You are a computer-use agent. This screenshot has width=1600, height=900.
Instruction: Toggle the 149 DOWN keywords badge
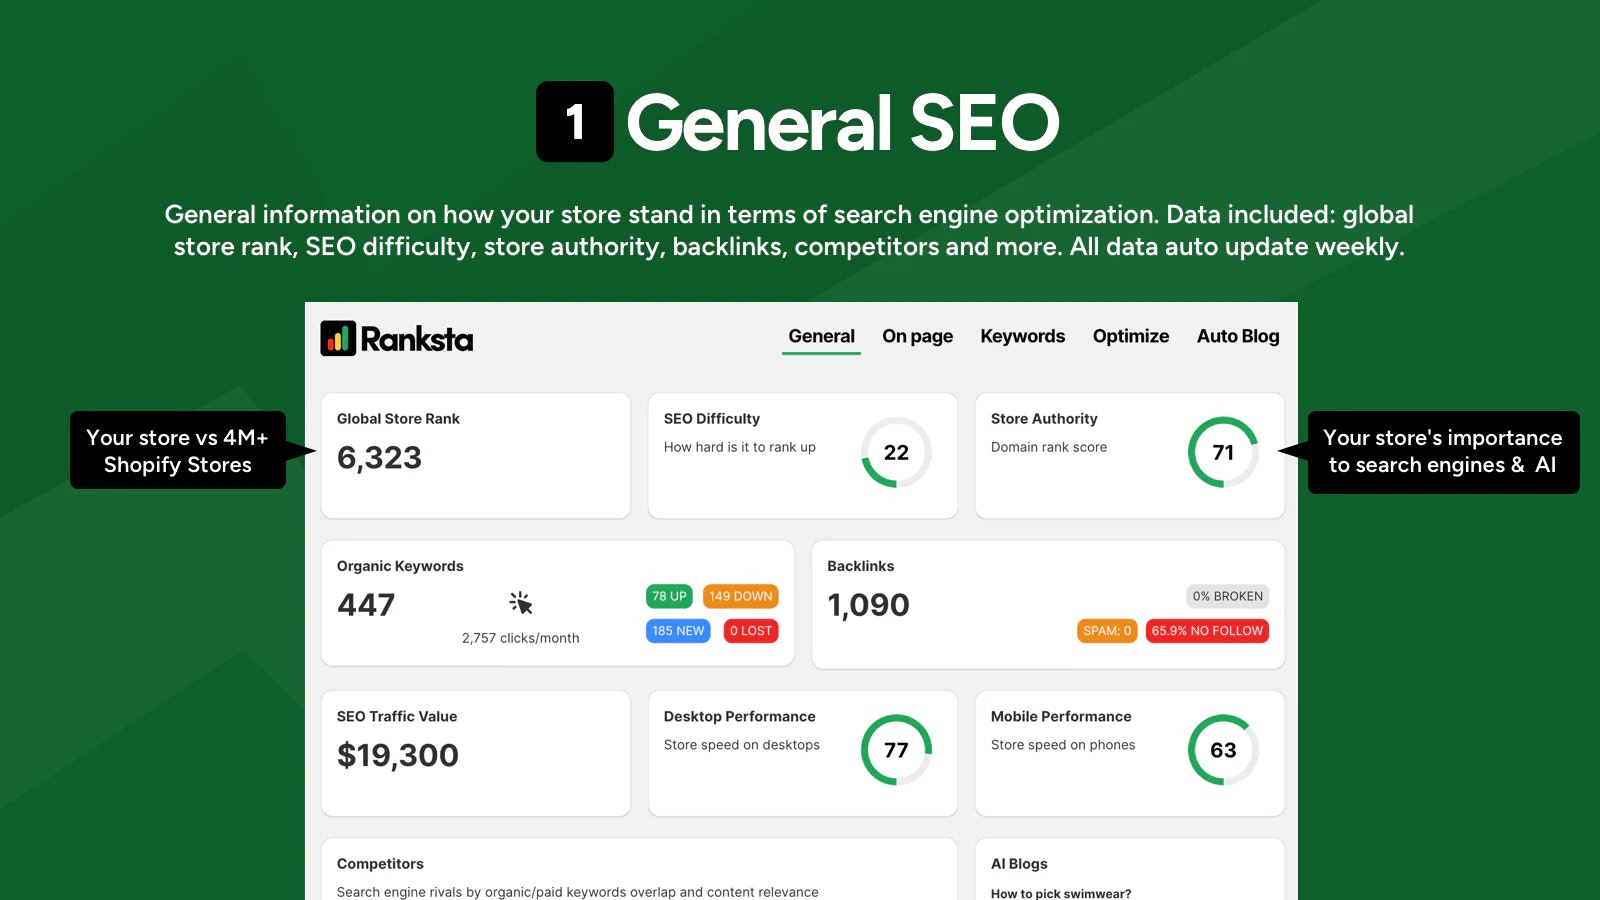click(x=740, y=596)
